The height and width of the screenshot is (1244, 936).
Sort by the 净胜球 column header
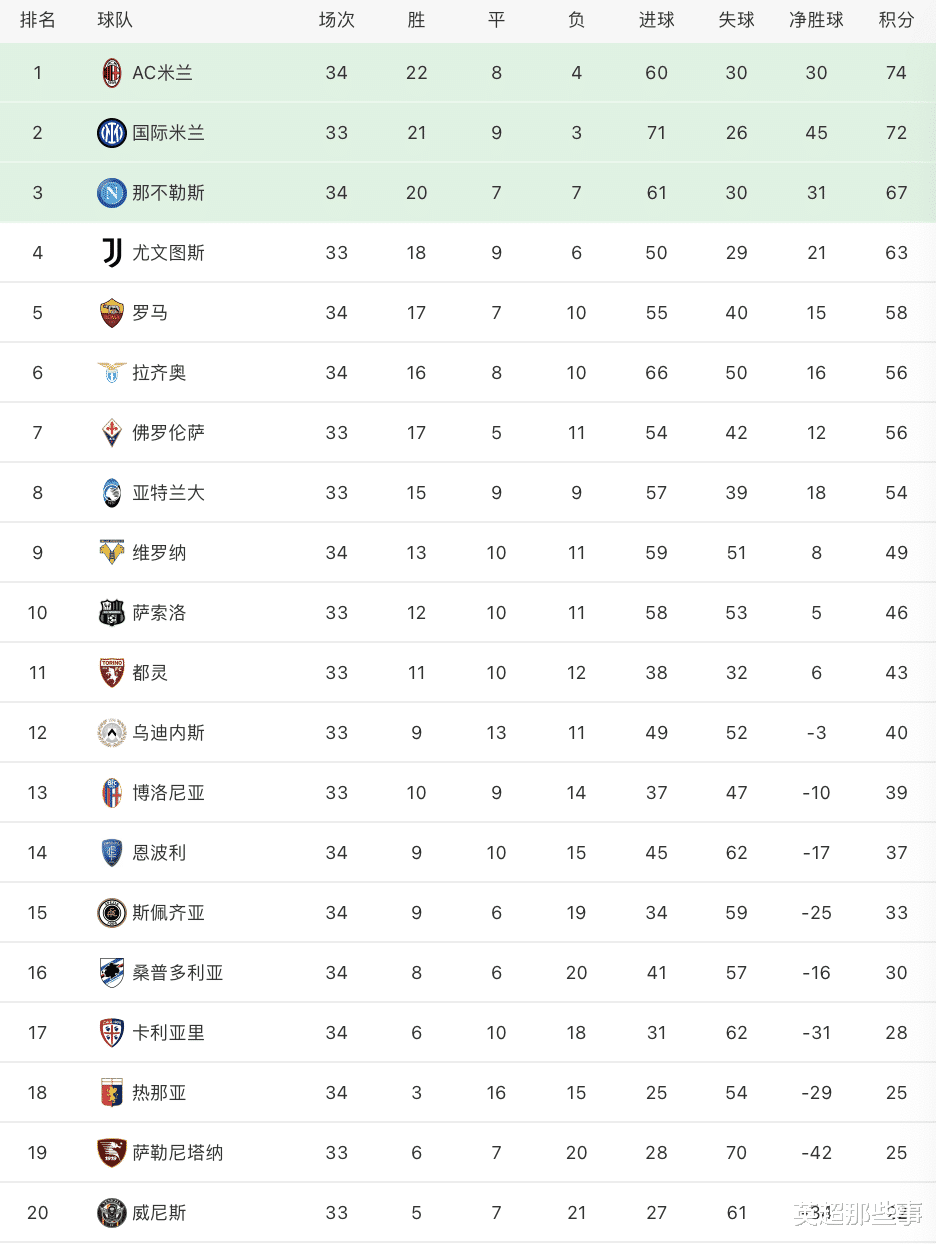[x=816, y=20]
